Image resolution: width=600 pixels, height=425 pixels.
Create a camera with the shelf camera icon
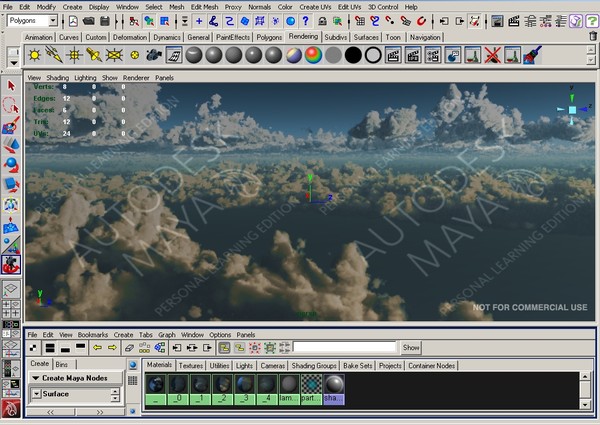tap(154, 55)
